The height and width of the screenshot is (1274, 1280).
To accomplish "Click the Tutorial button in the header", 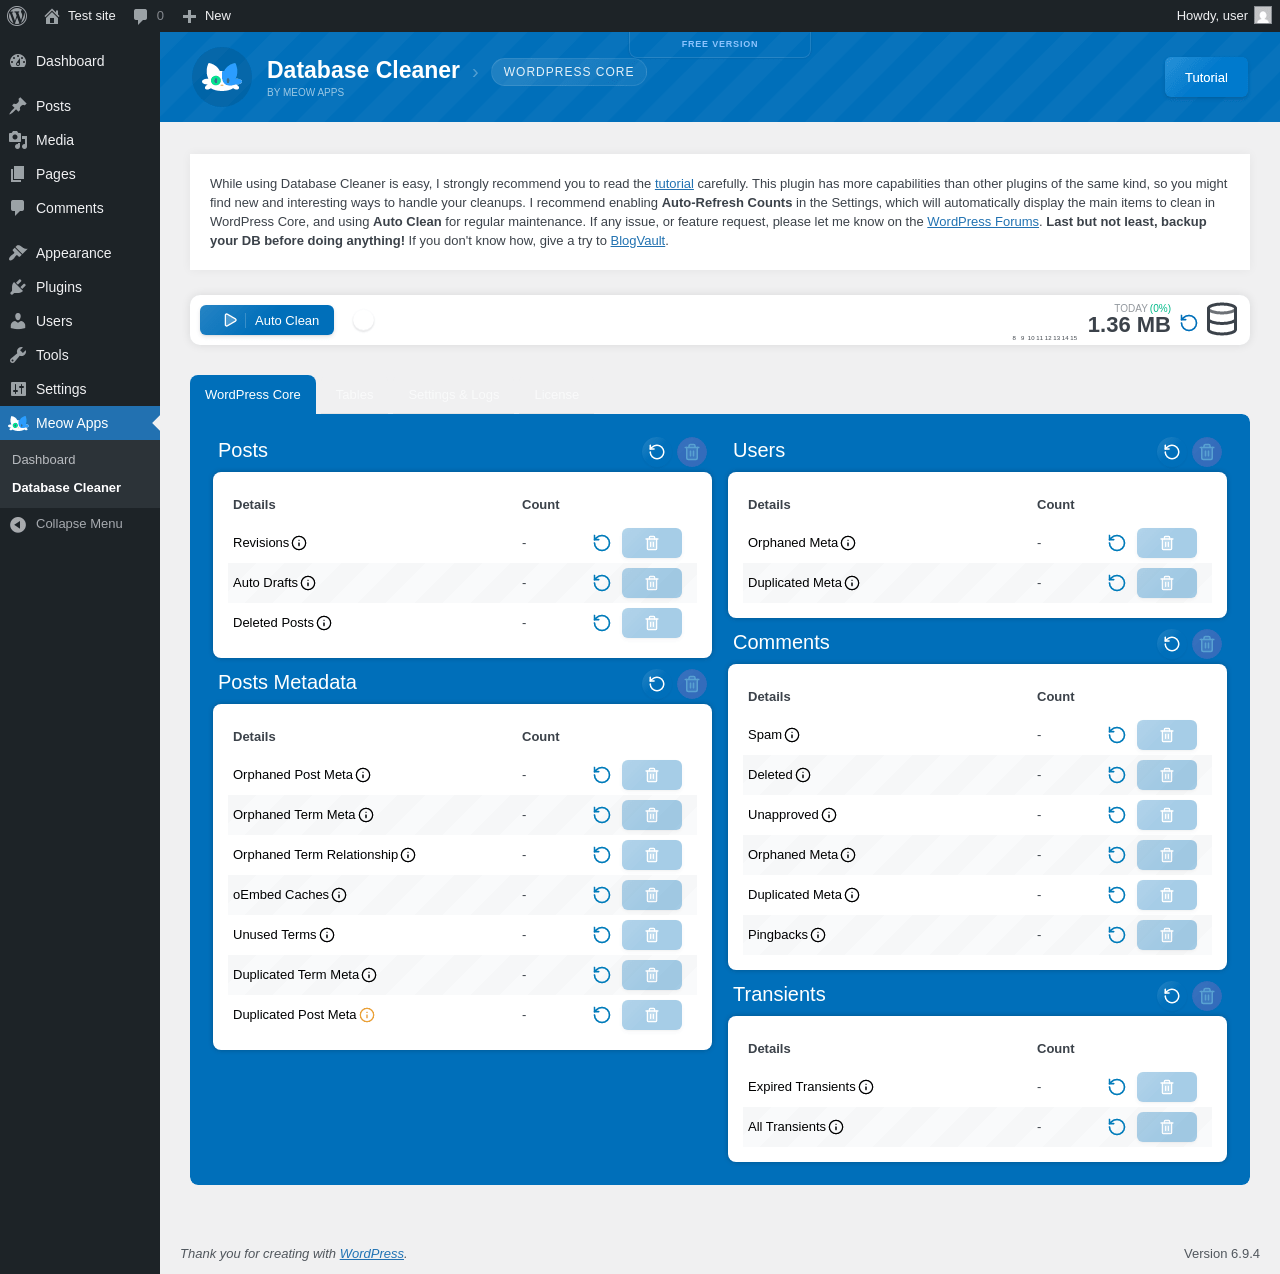I will click(x=1206, y=77).
